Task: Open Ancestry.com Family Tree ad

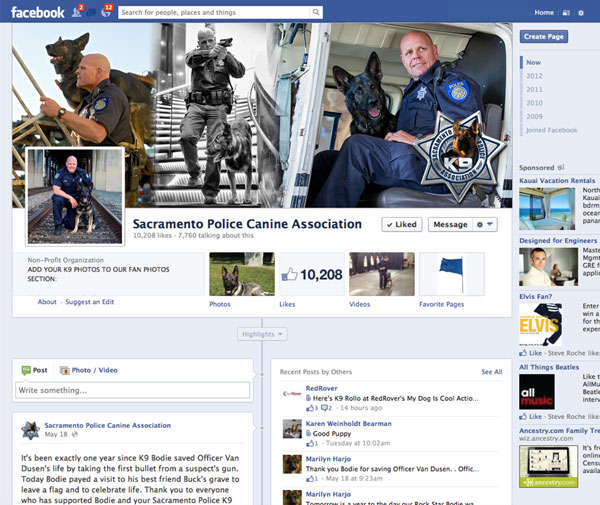Action: pyautogui.click(x=559, y=431)
